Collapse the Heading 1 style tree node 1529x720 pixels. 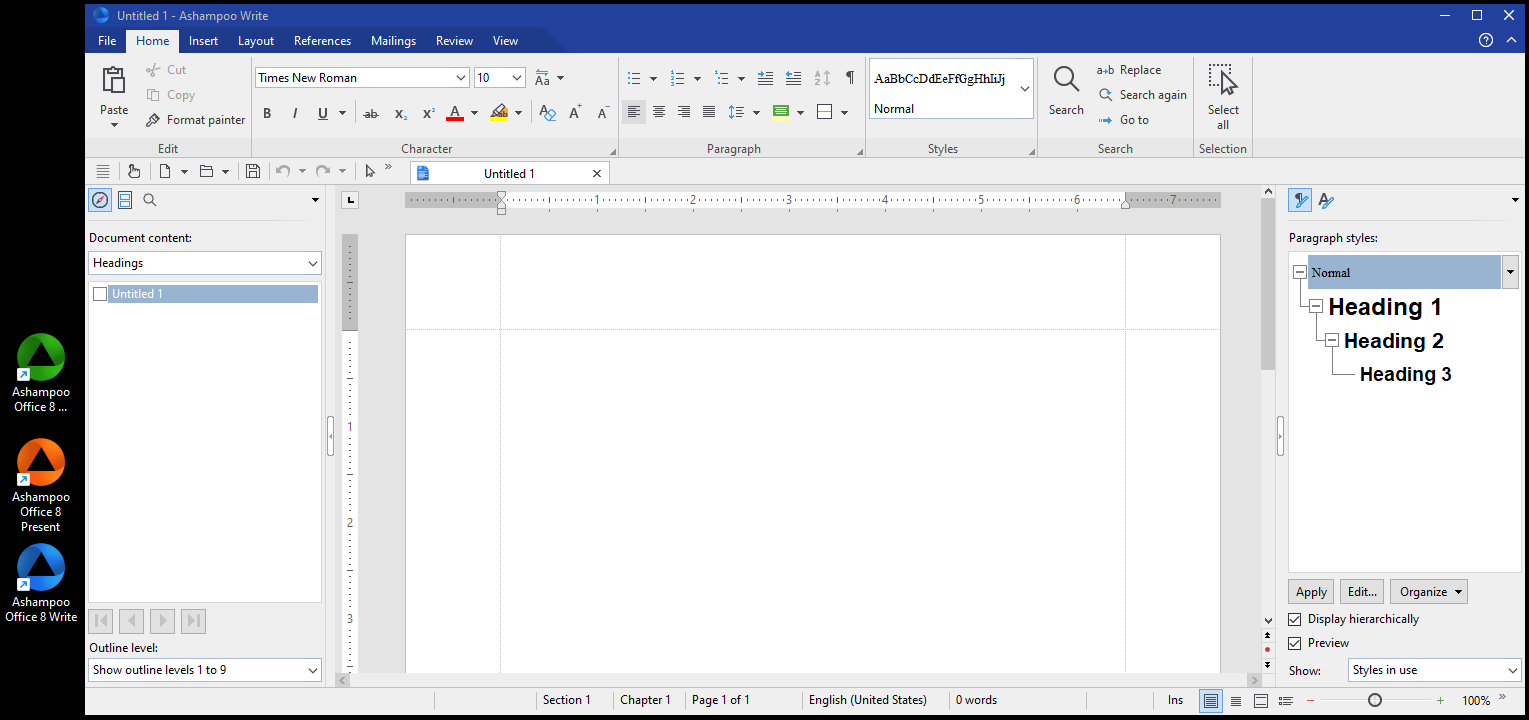[x=1316, y=306]
